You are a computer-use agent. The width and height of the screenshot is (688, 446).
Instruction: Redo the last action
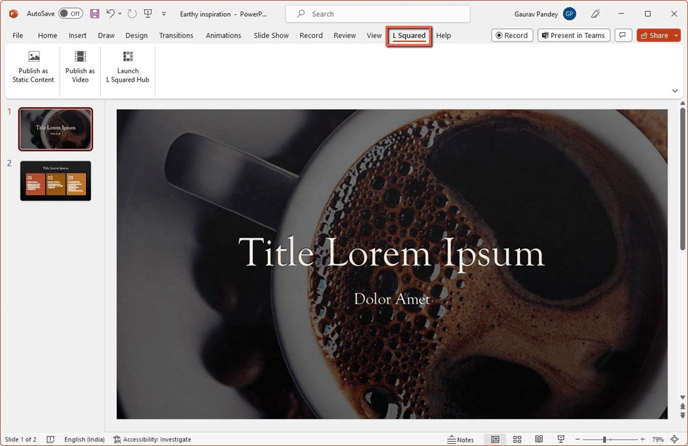tap(132, 14)
